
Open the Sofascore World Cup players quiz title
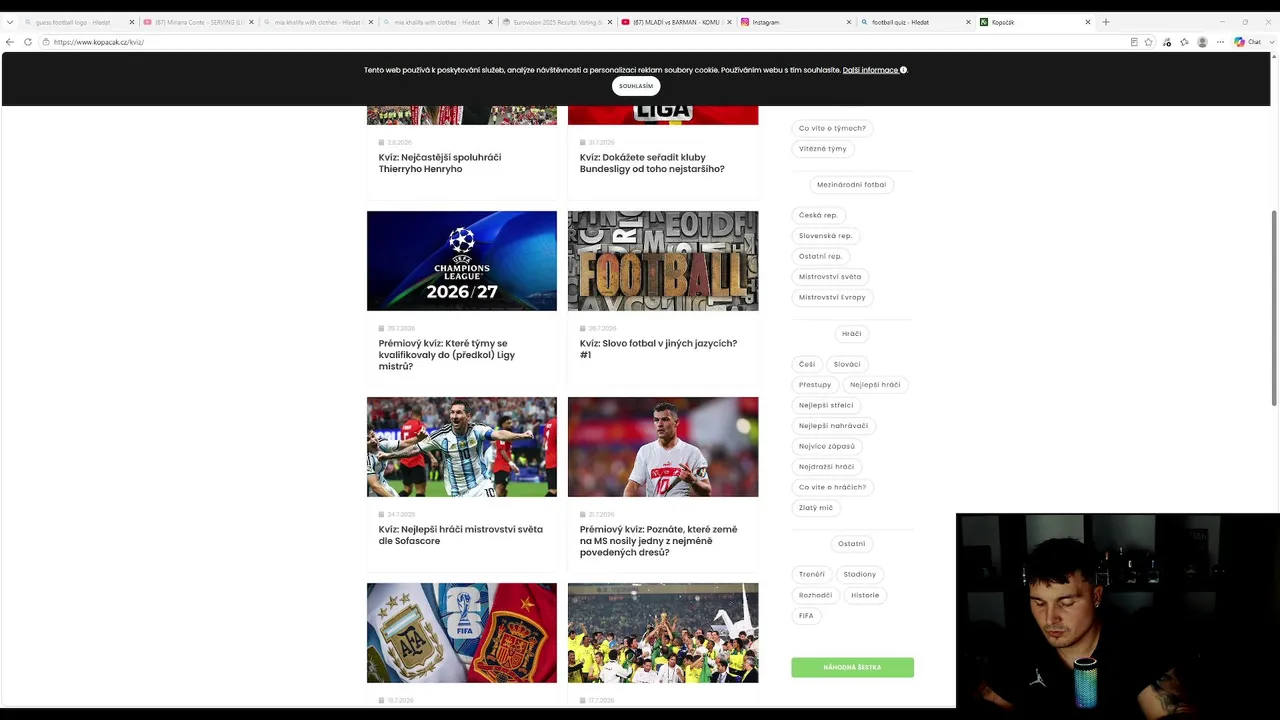461,535
